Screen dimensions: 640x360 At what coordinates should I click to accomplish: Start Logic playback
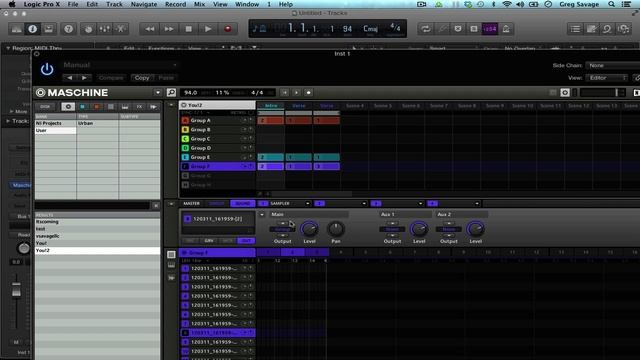tap(208, 29)
